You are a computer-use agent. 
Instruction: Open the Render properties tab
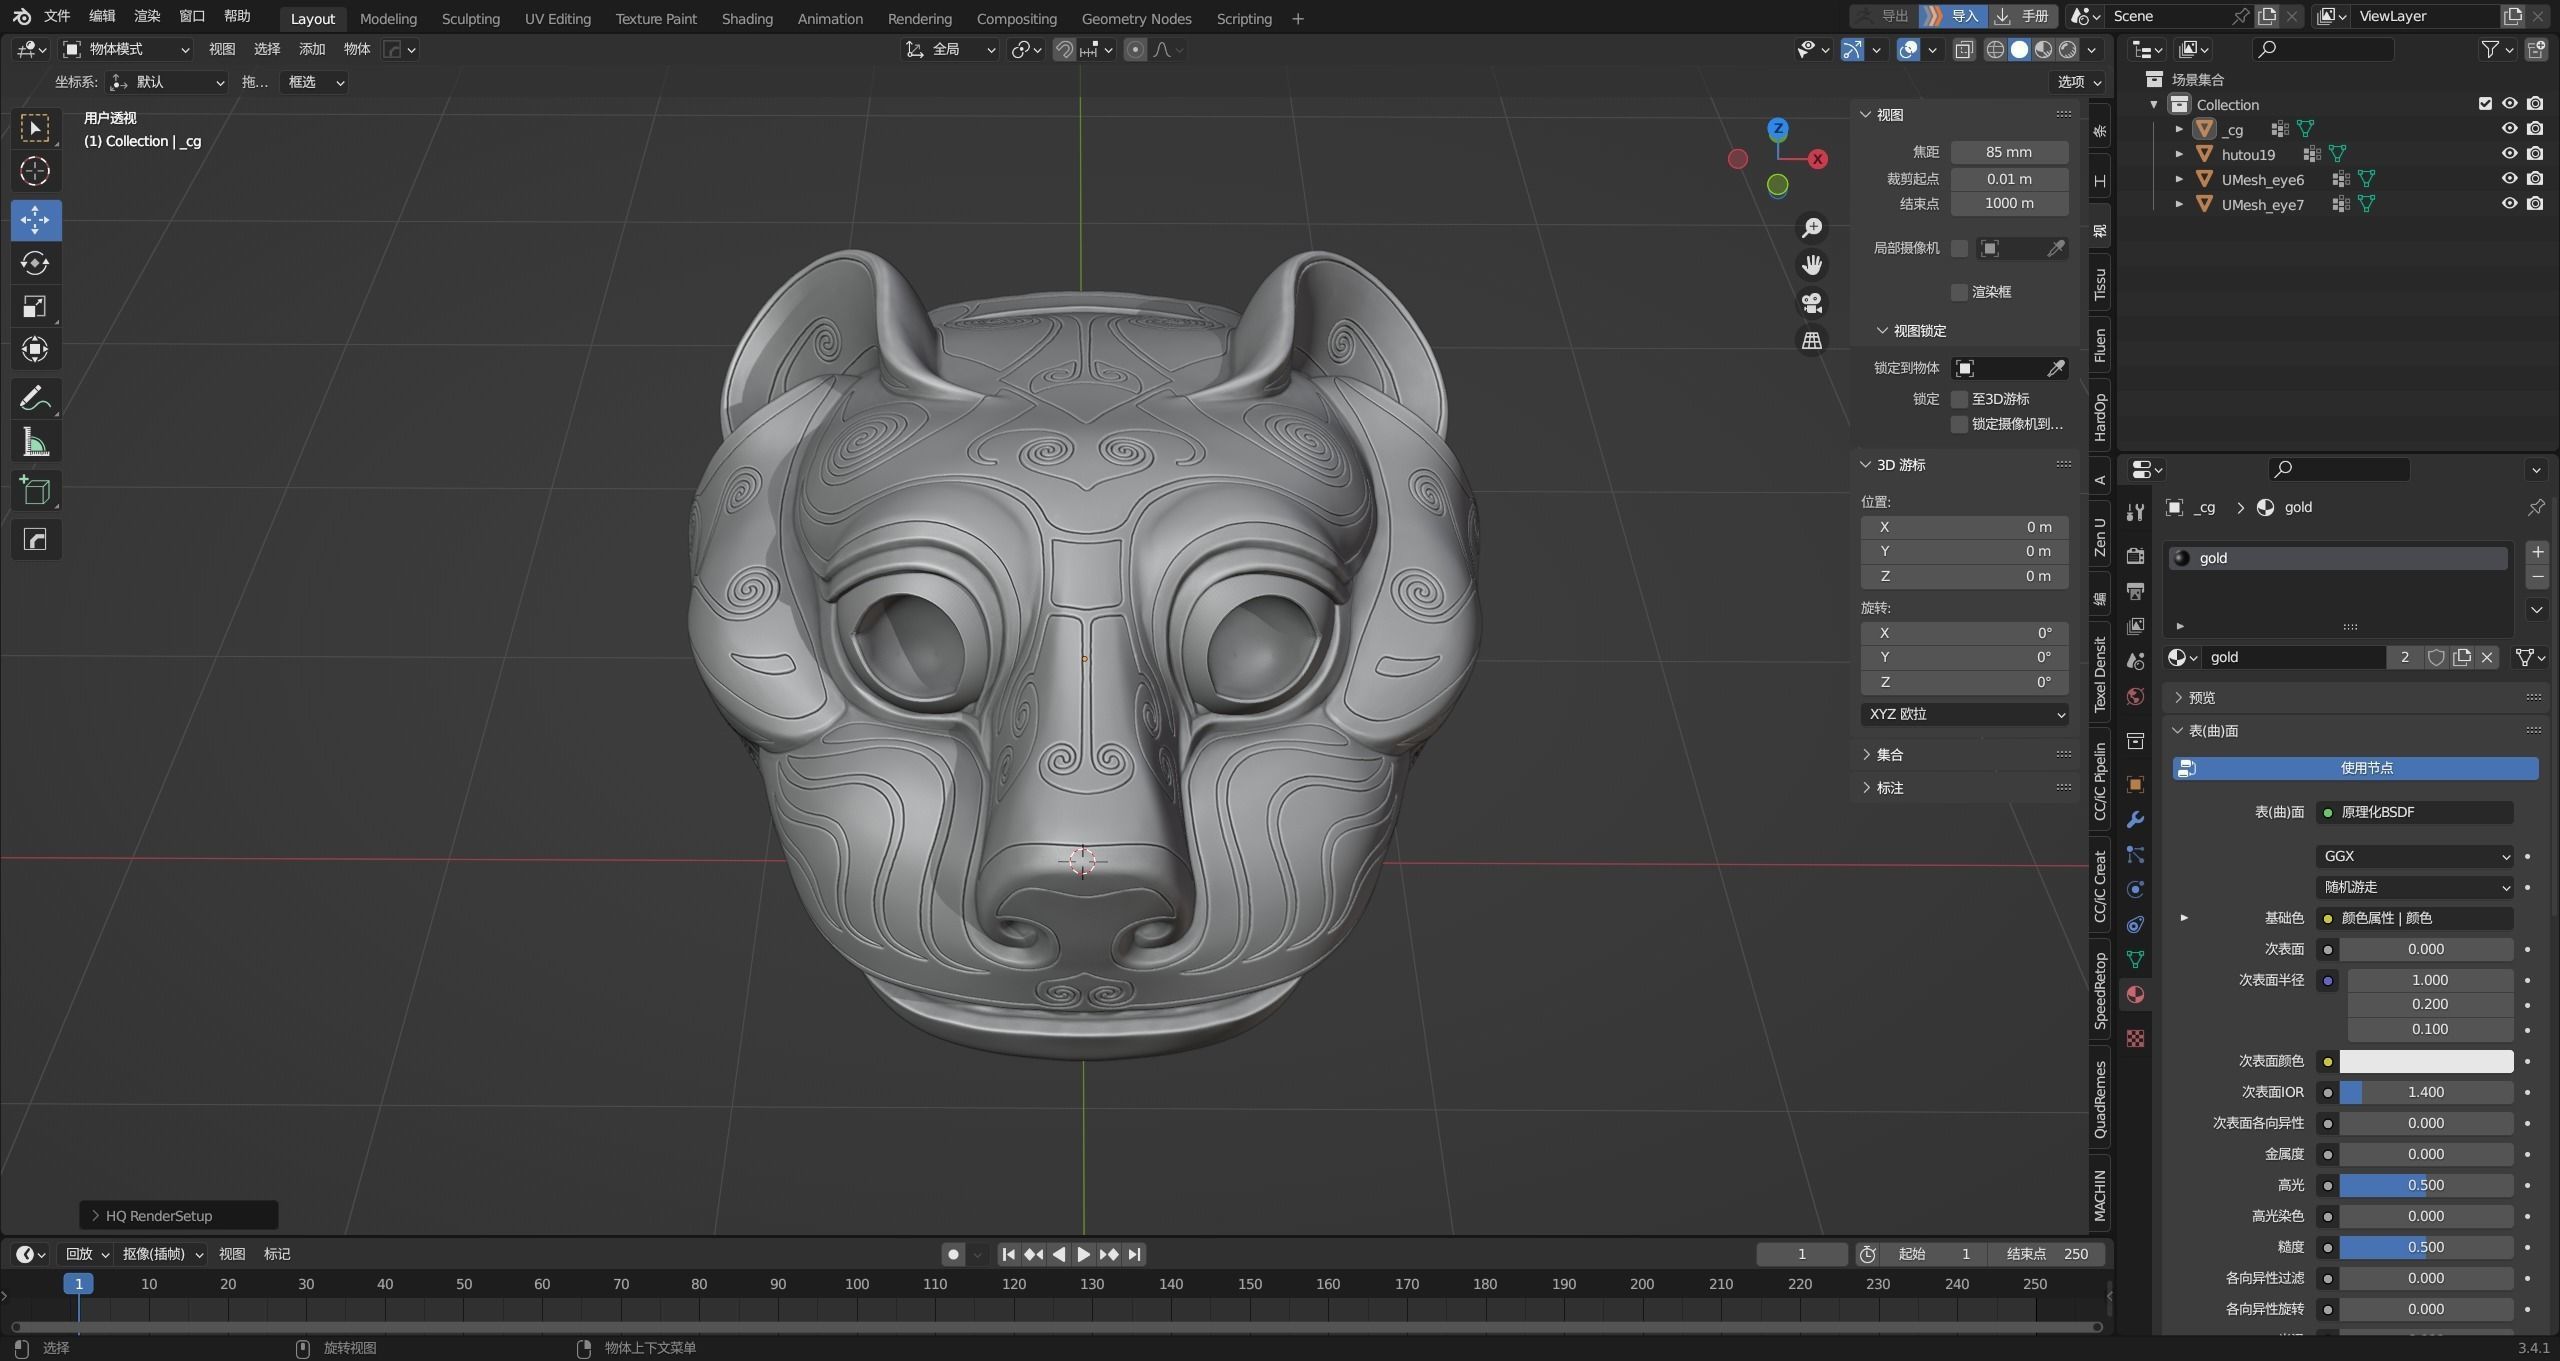click(2135, 556)
